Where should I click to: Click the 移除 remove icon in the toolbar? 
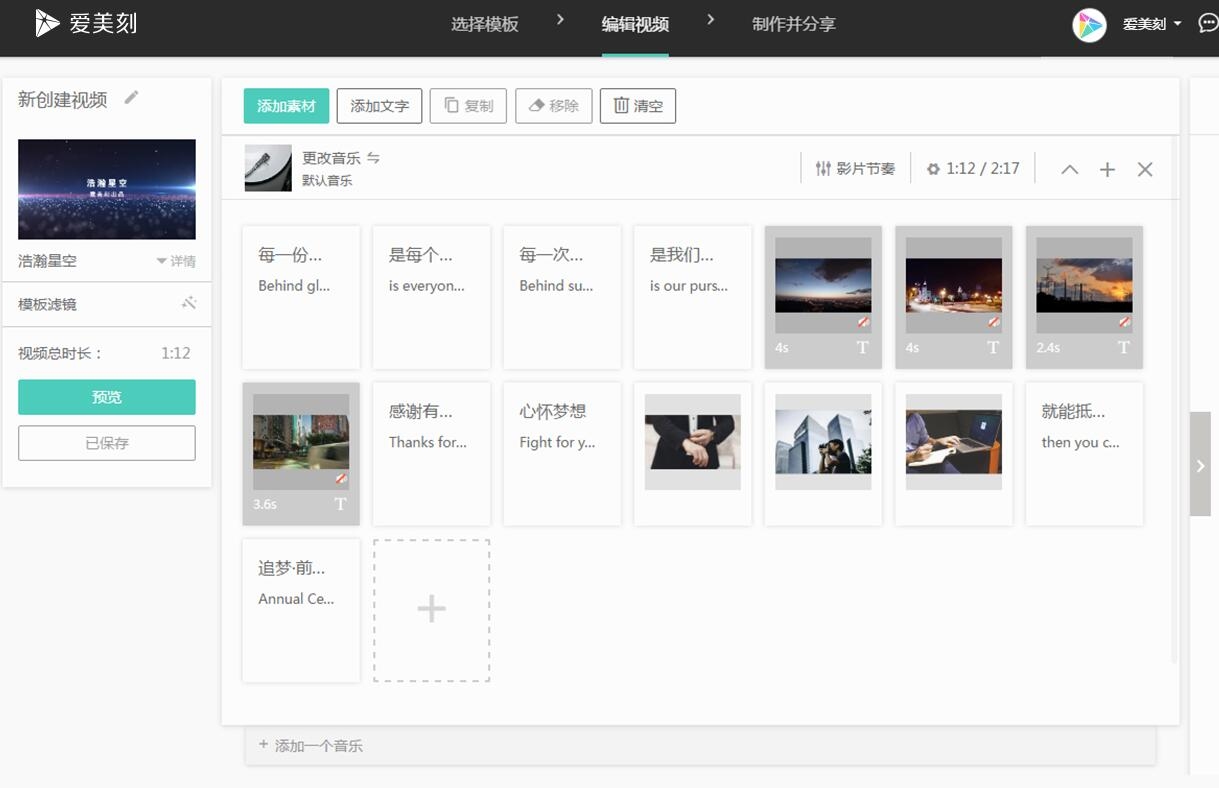click(534, 105)
